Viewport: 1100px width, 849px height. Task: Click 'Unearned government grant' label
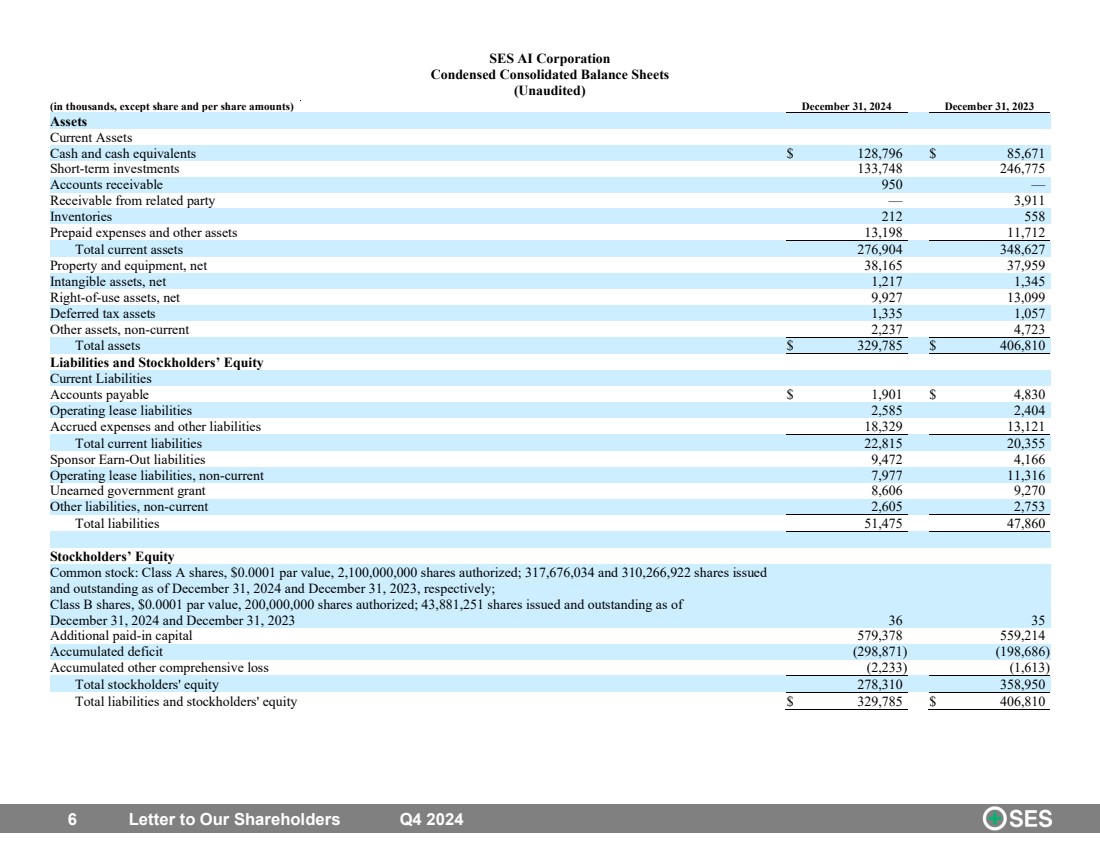[128, 491]
